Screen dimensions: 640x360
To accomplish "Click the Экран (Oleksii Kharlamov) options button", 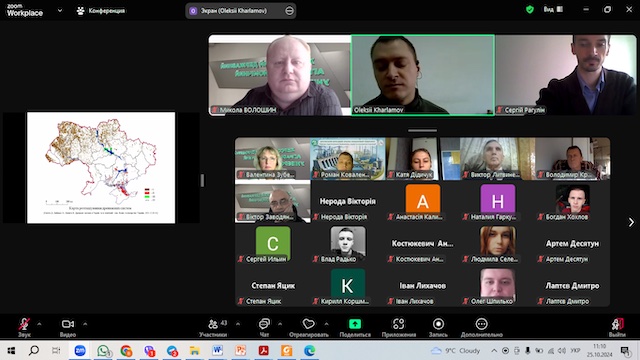I will tap(289, 11).
